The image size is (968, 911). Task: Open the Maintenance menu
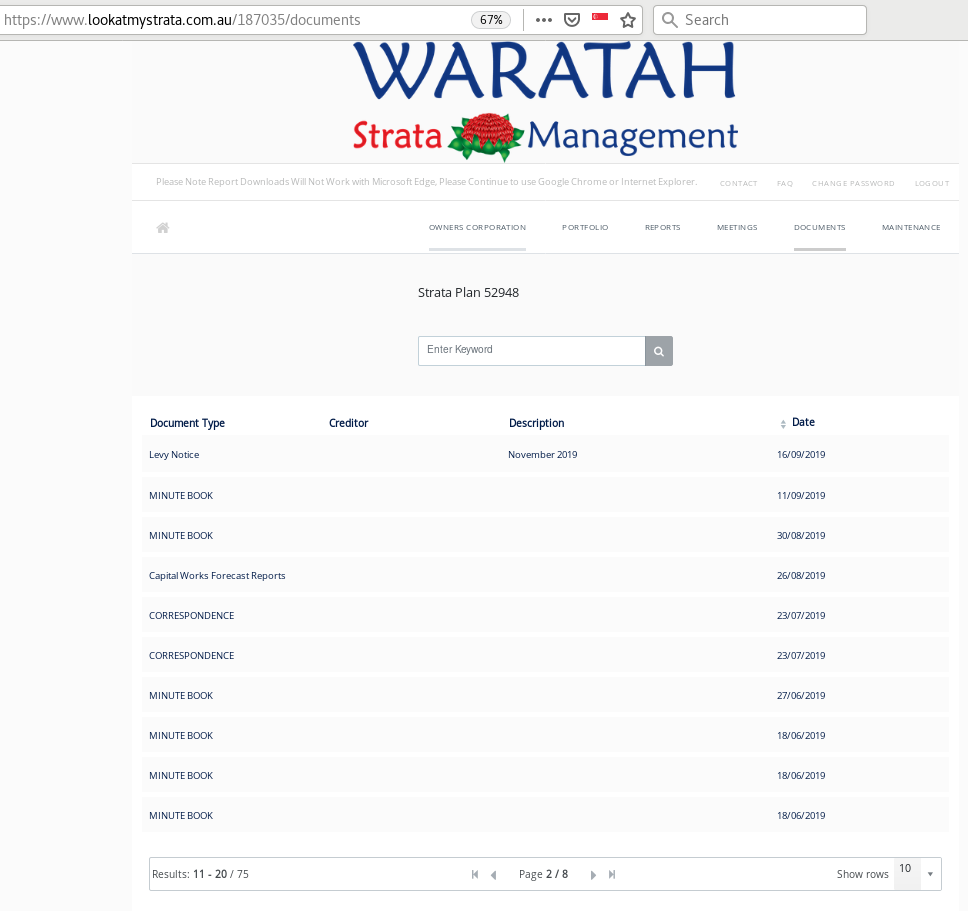(911, 228)
